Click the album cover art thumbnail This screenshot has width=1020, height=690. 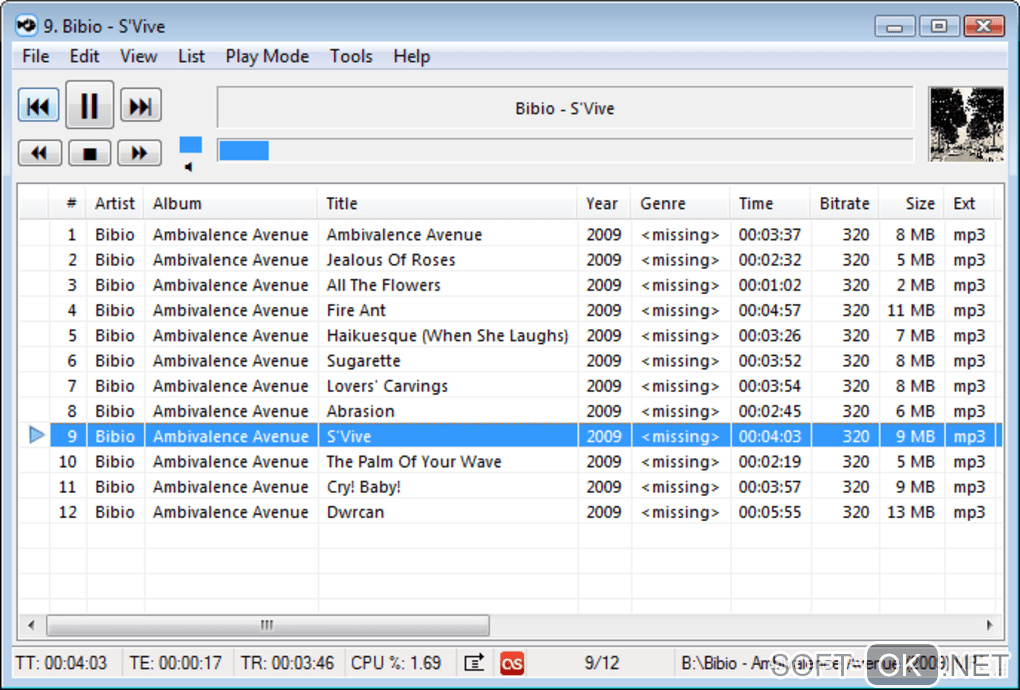tap(966, 124)
